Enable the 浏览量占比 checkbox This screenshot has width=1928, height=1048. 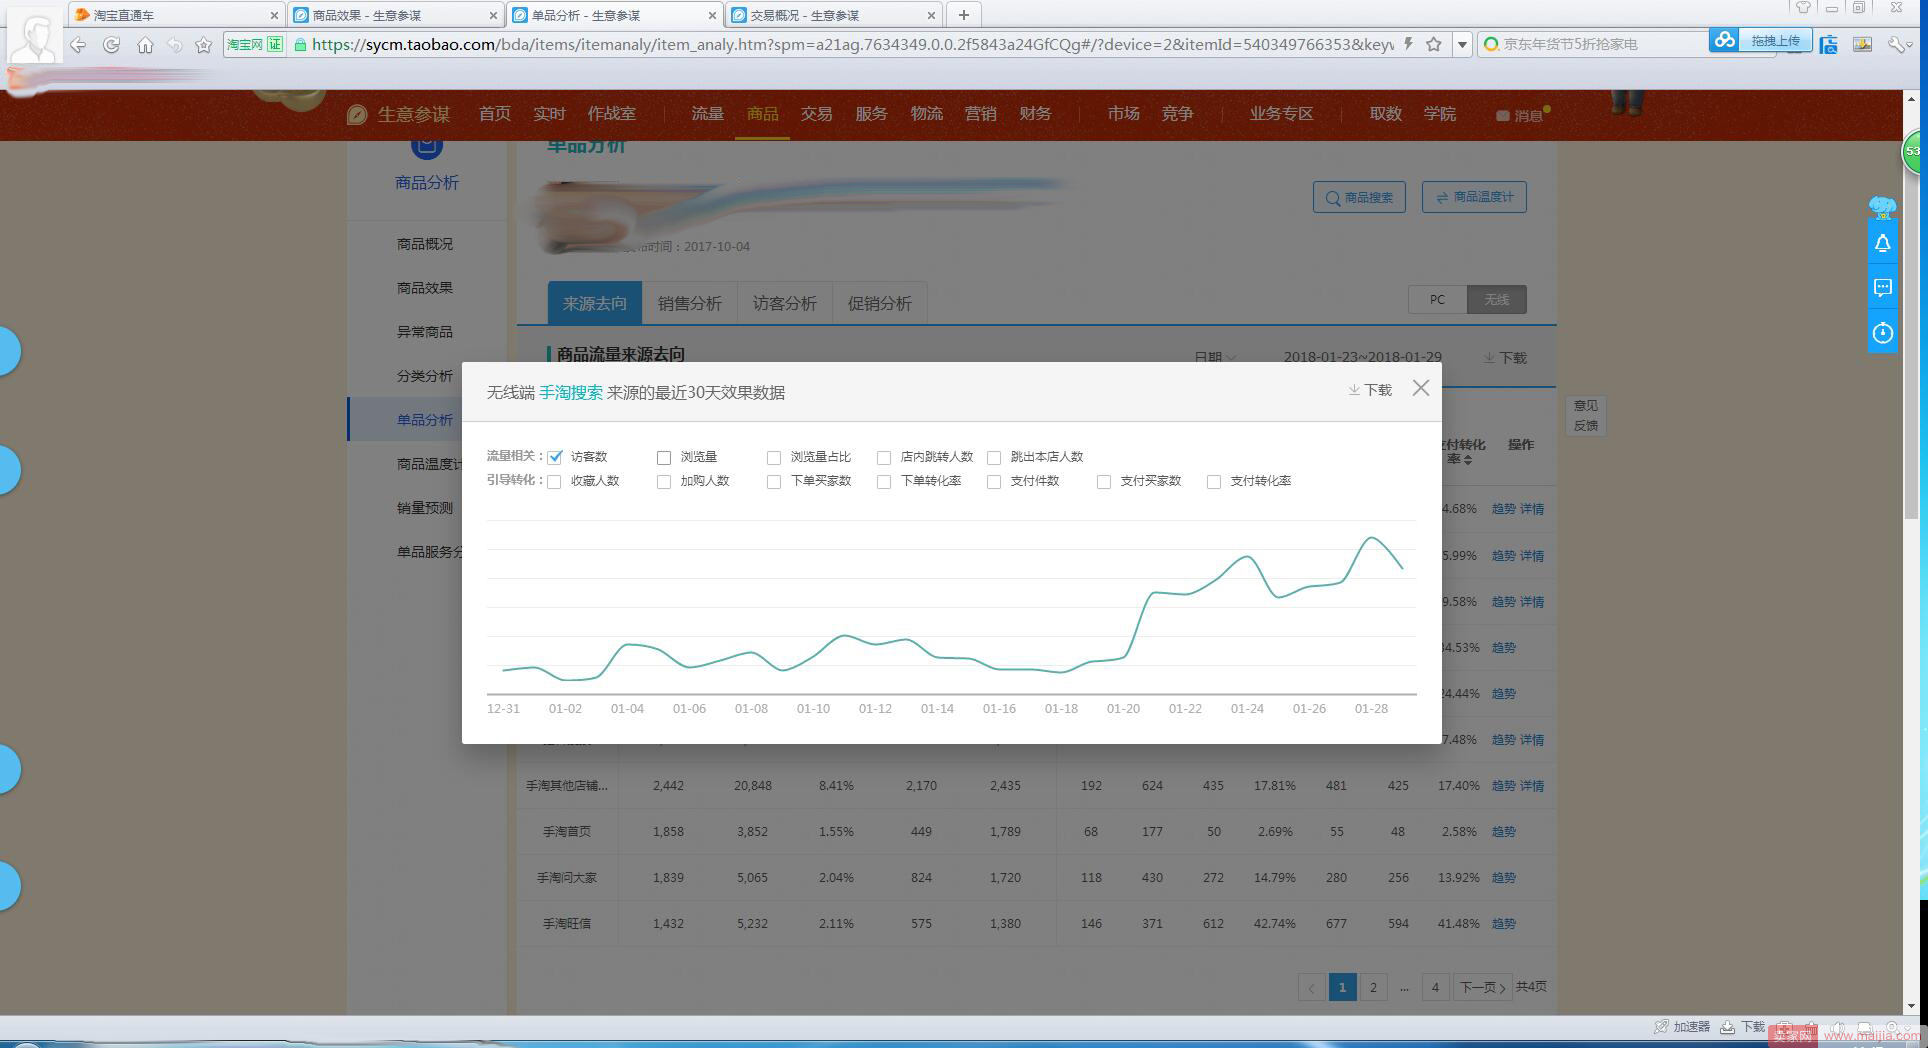pos(774,457)
